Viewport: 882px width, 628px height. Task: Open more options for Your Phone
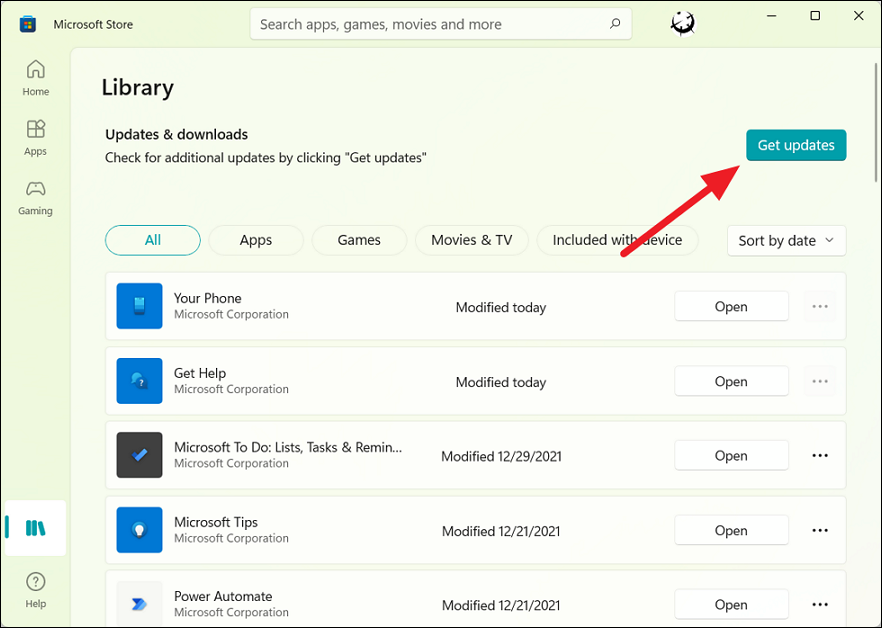820,306
